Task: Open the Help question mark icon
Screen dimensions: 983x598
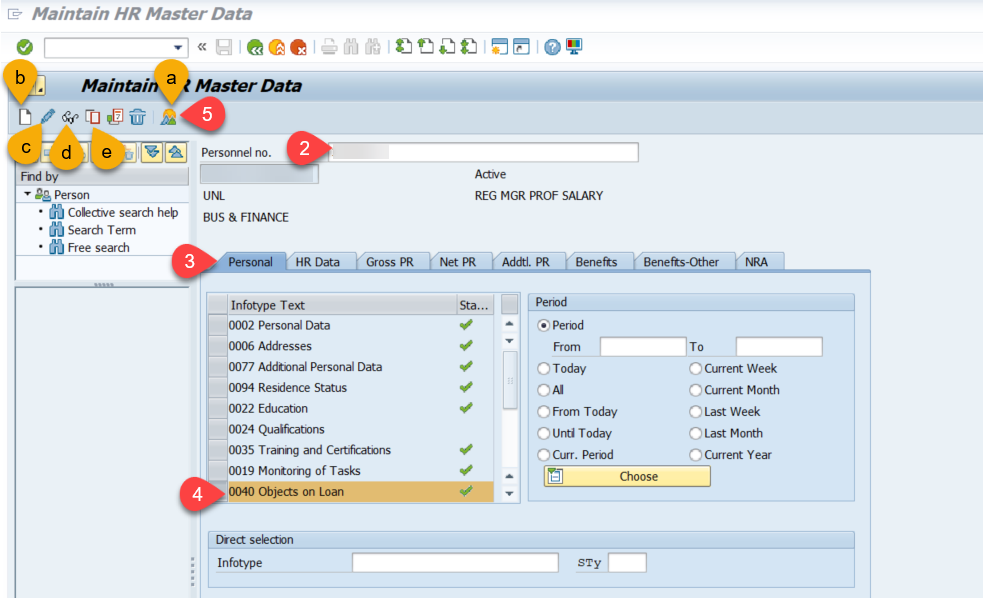Action: coord(552,47)
